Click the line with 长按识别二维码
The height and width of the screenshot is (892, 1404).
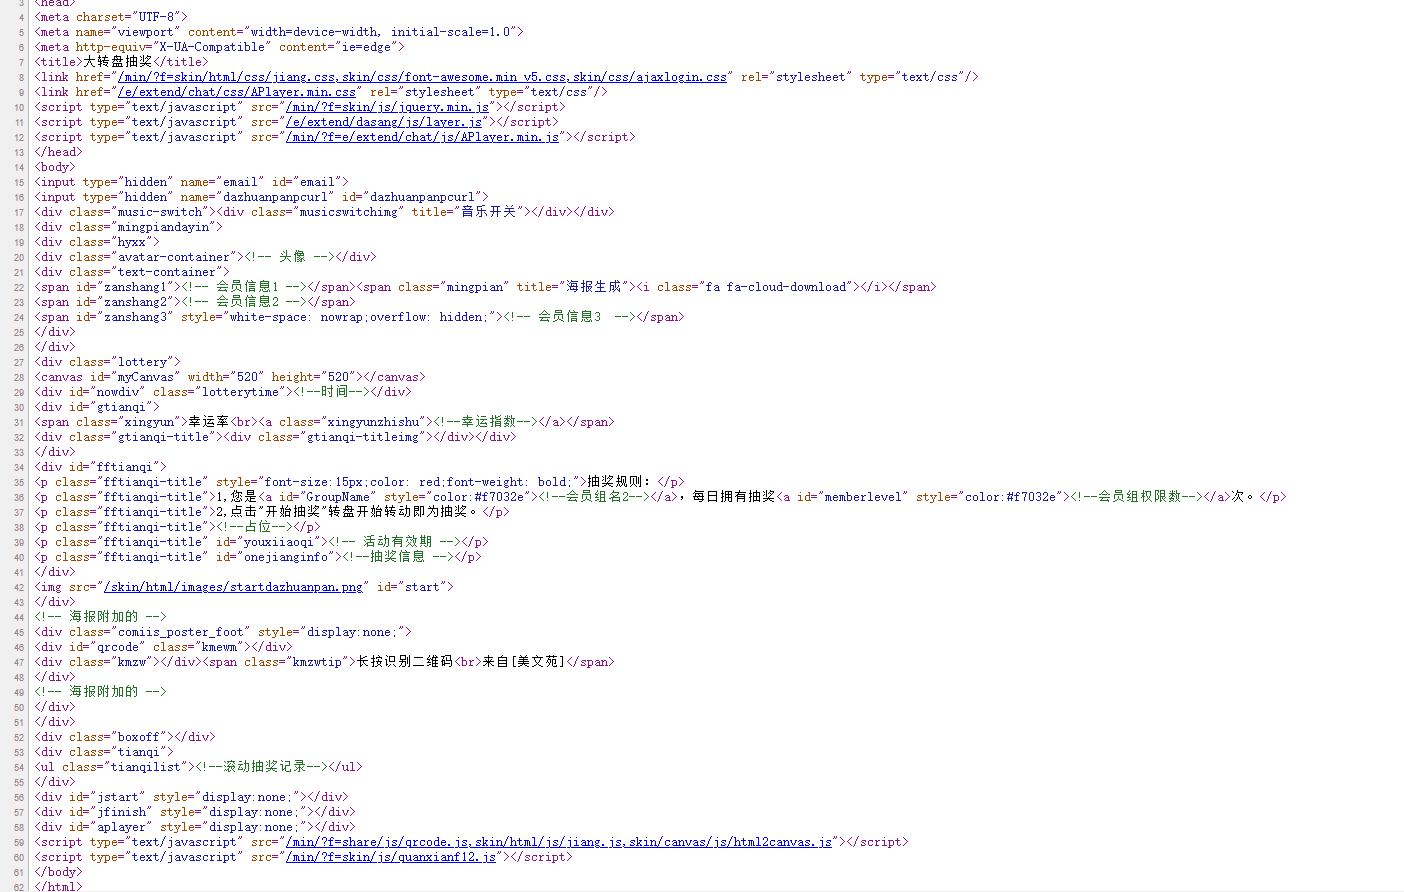325,662
